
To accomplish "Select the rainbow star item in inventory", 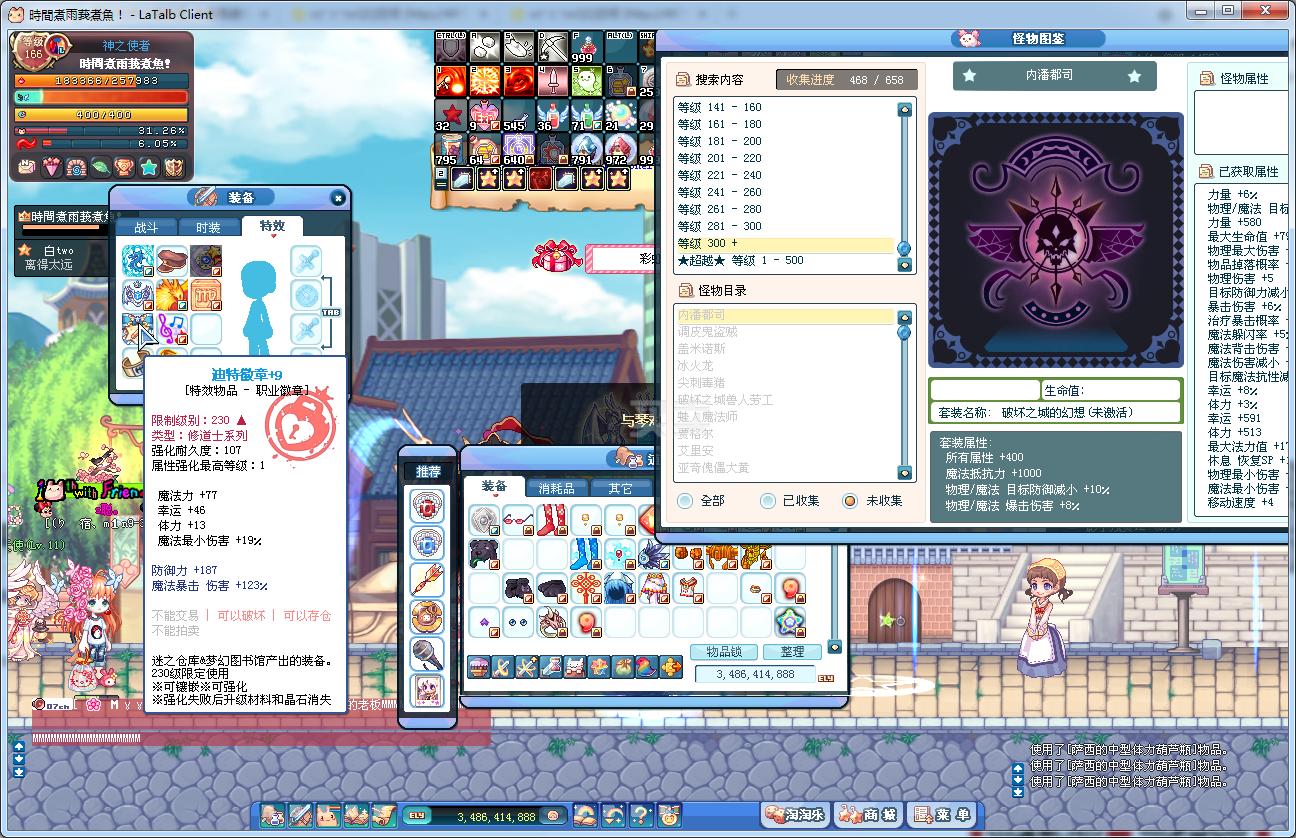I will pyautogui.click(x=790, y=622).
